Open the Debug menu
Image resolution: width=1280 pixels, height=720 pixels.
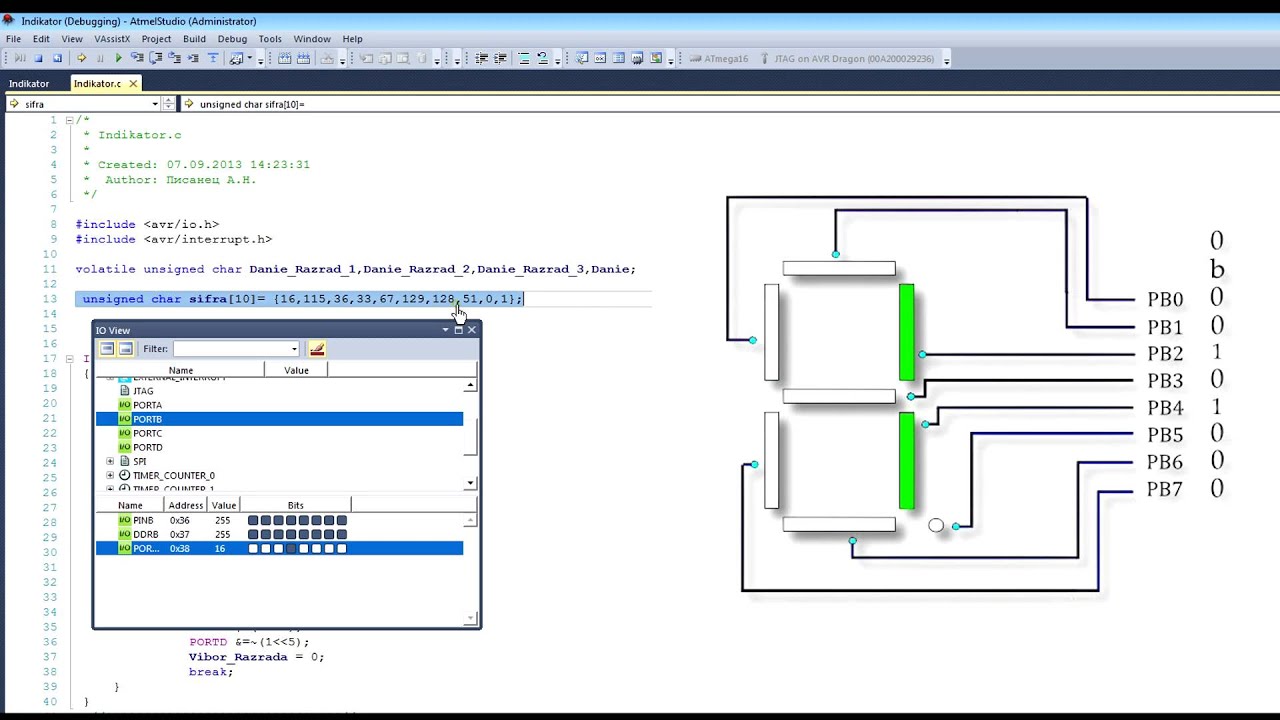point(232,39)
